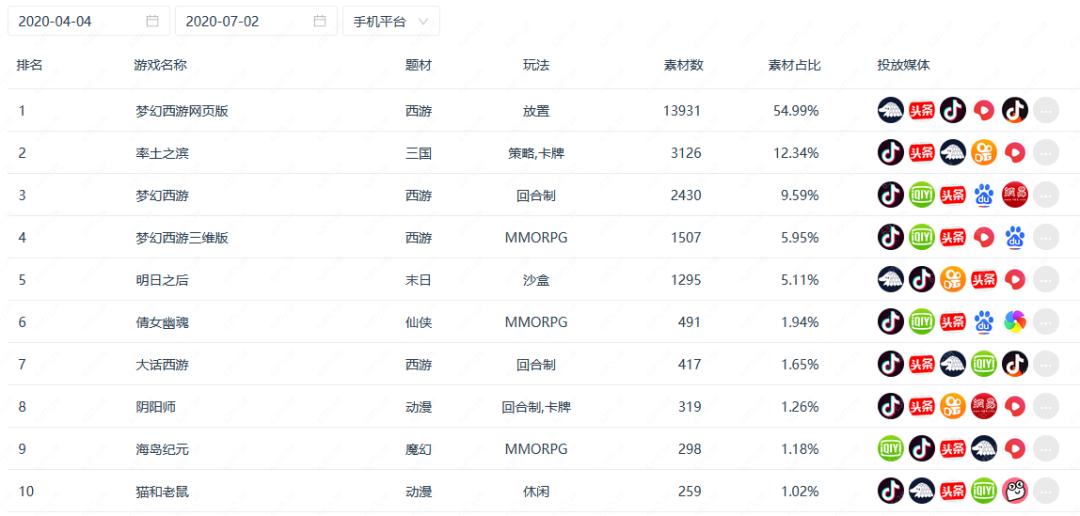Click the iQIYI icon in 大话西游 row
This screenshot has width=1080, height=516.
(x=985, y=364)
